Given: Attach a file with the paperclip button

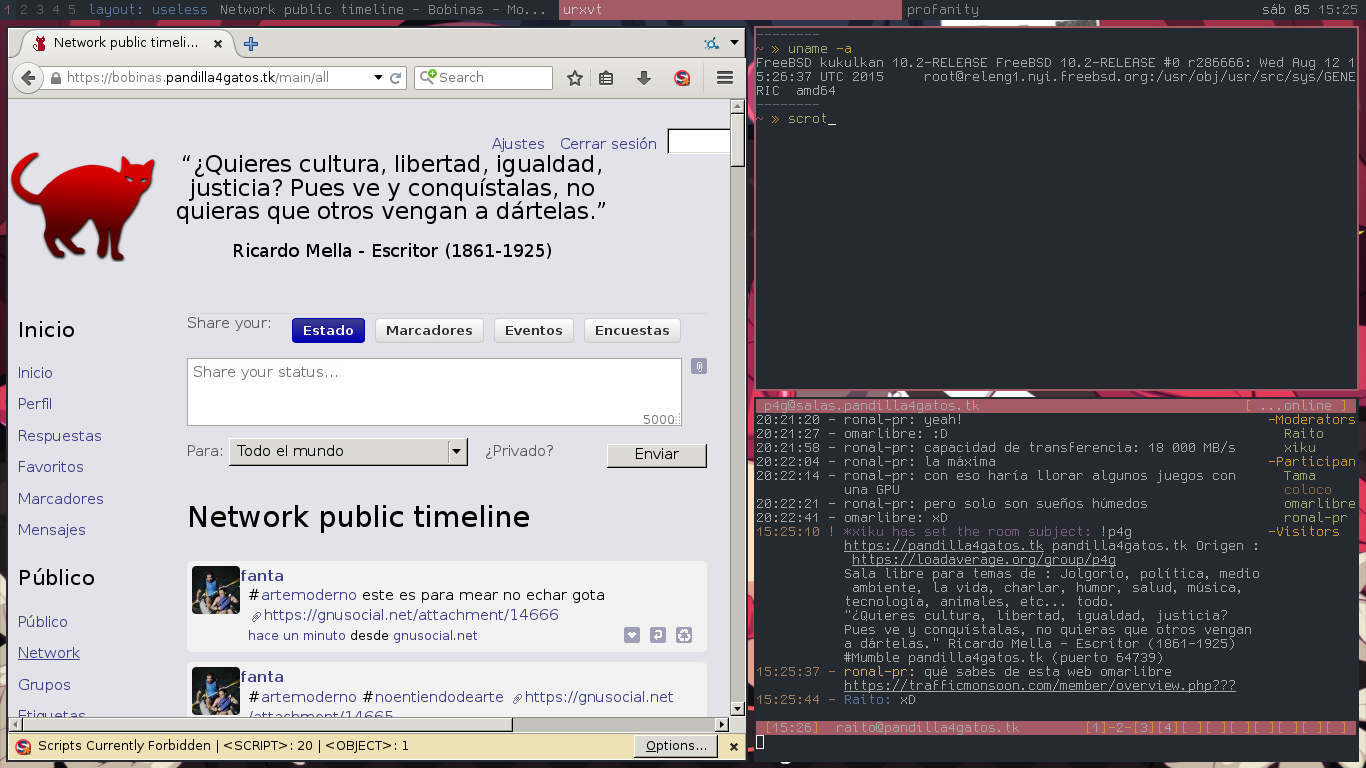Looking at the screenshot, I should pyautogui.click(x=699, y=366).
